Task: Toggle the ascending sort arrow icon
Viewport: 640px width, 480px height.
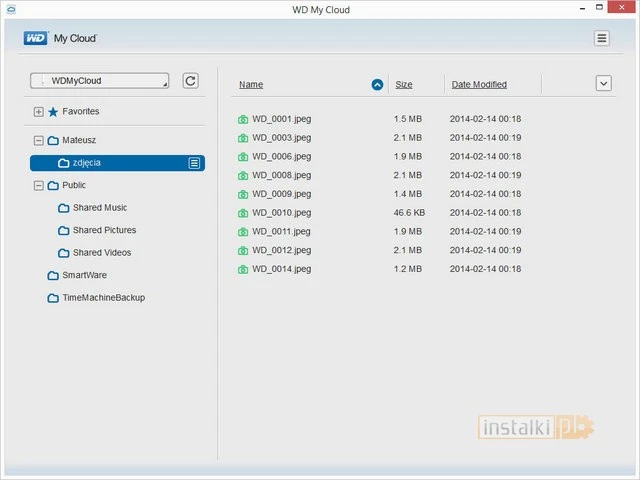Action: (x=377, y=85)
